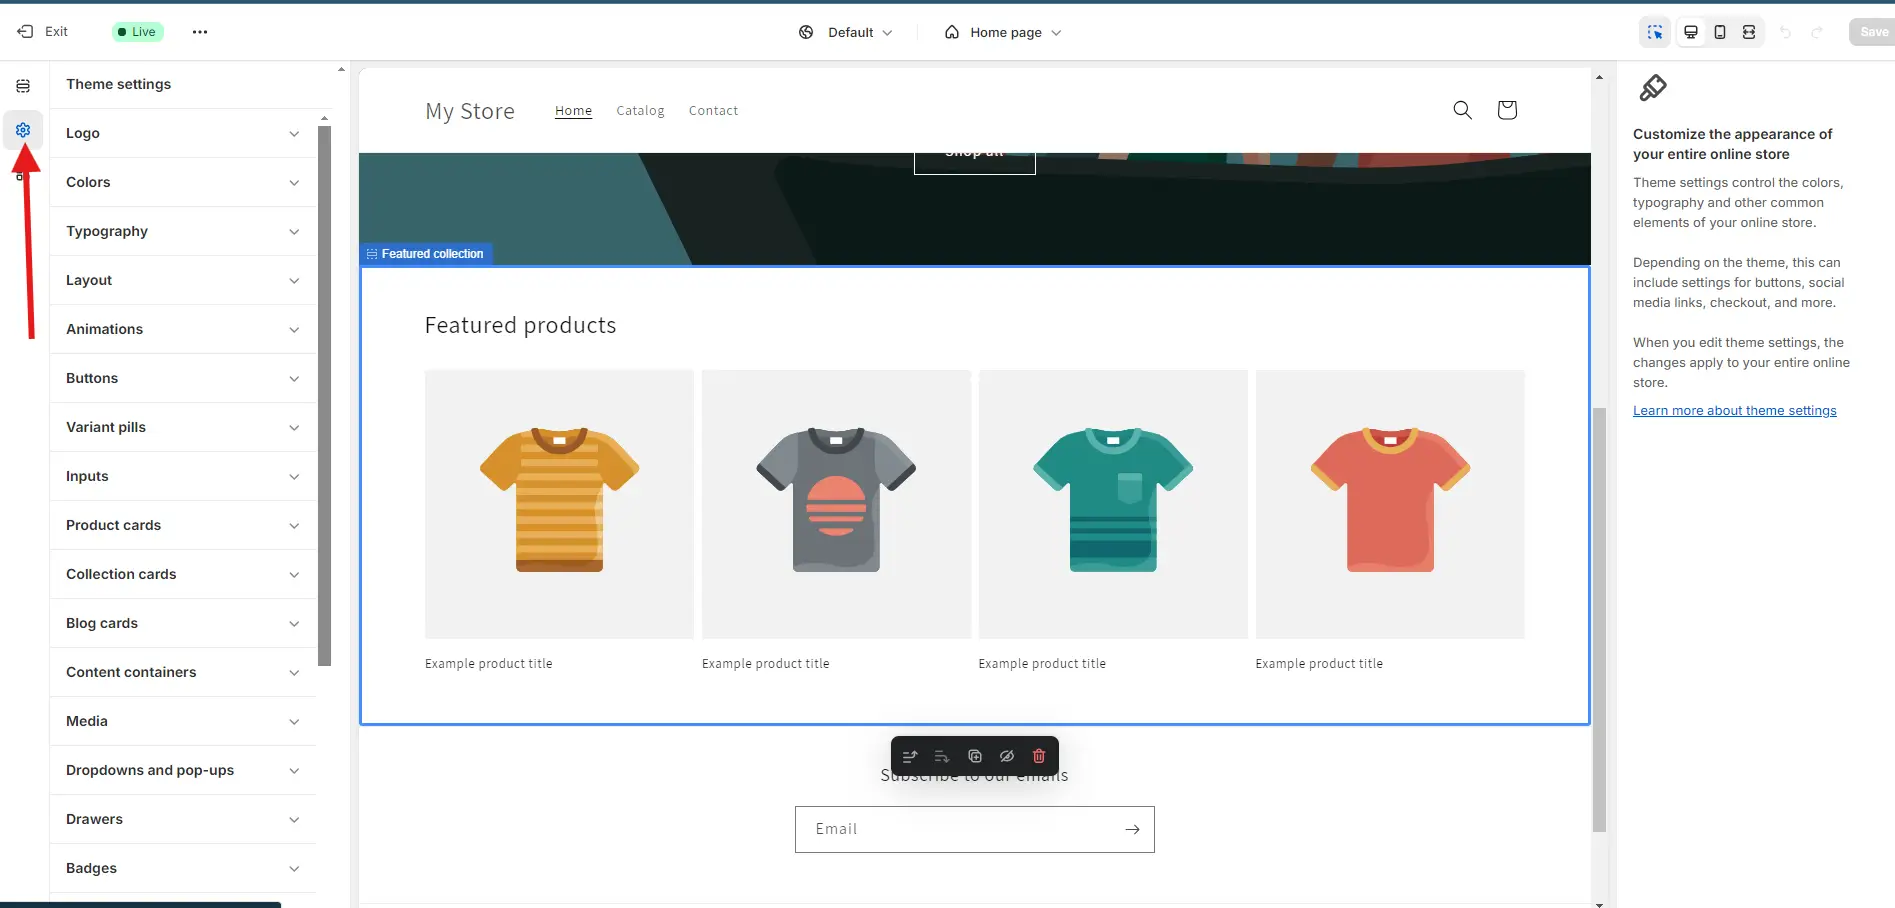Switch to mobile preview
This screenshot has height=908, width=1895.
click(x=1720, y=32)
